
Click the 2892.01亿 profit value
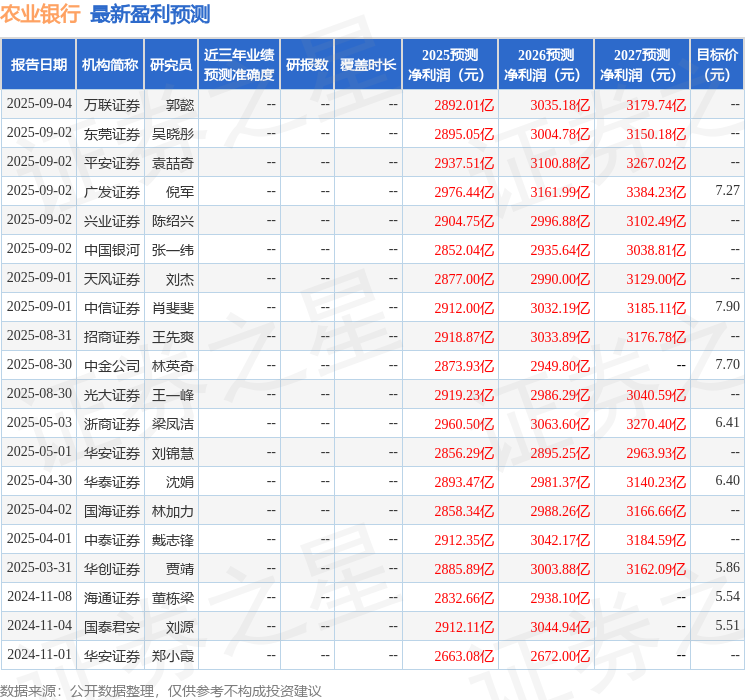click(x=464, y=105)
